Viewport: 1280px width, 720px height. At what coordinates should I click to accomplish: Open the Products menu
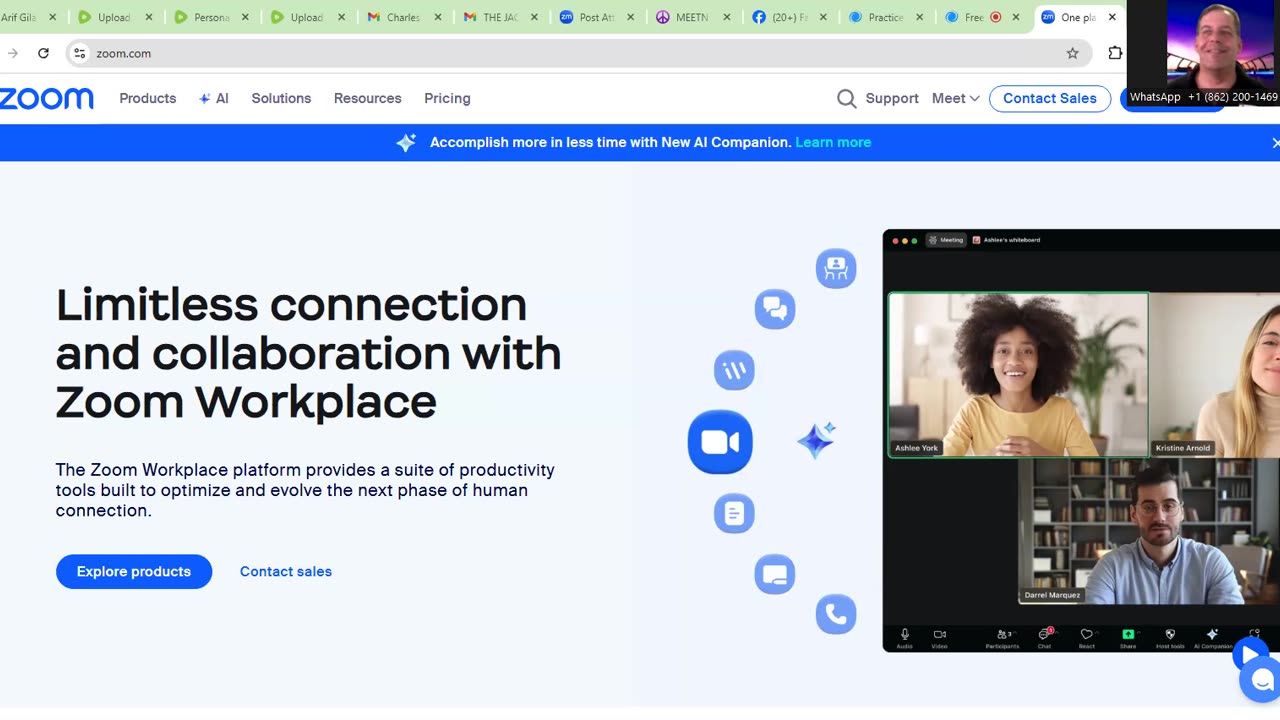147,98
